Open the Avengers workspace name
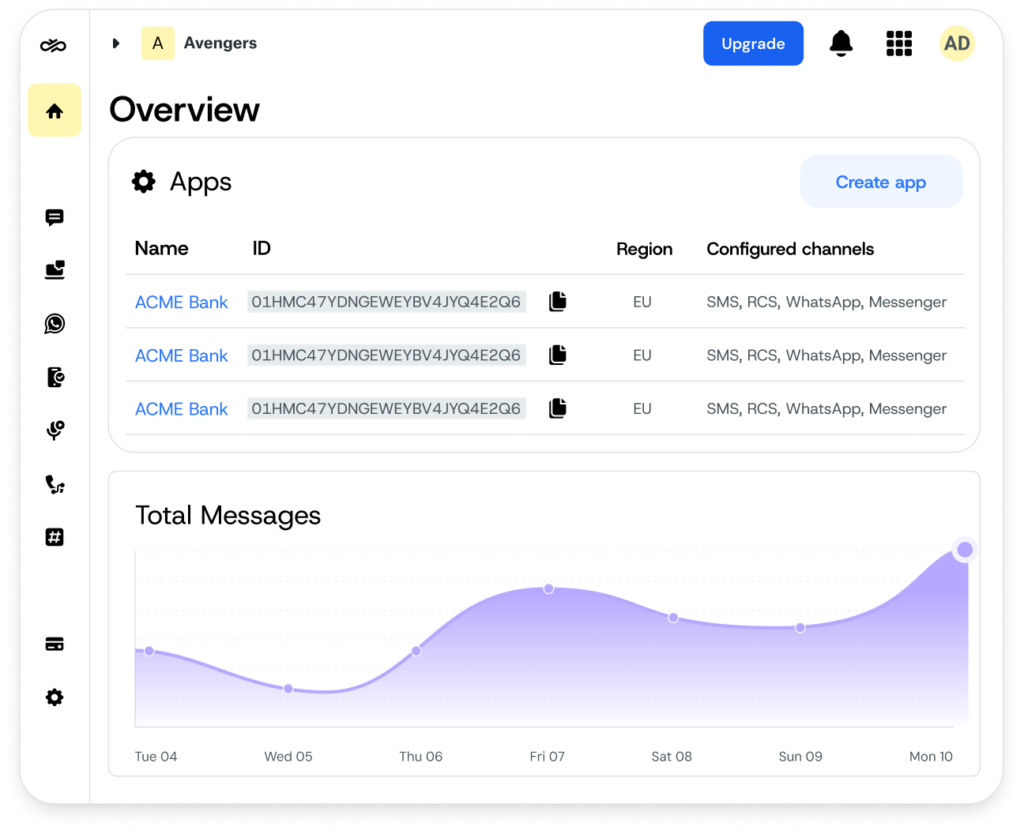The height and width of the screenshot is (827, 1024). click(220, 43)
